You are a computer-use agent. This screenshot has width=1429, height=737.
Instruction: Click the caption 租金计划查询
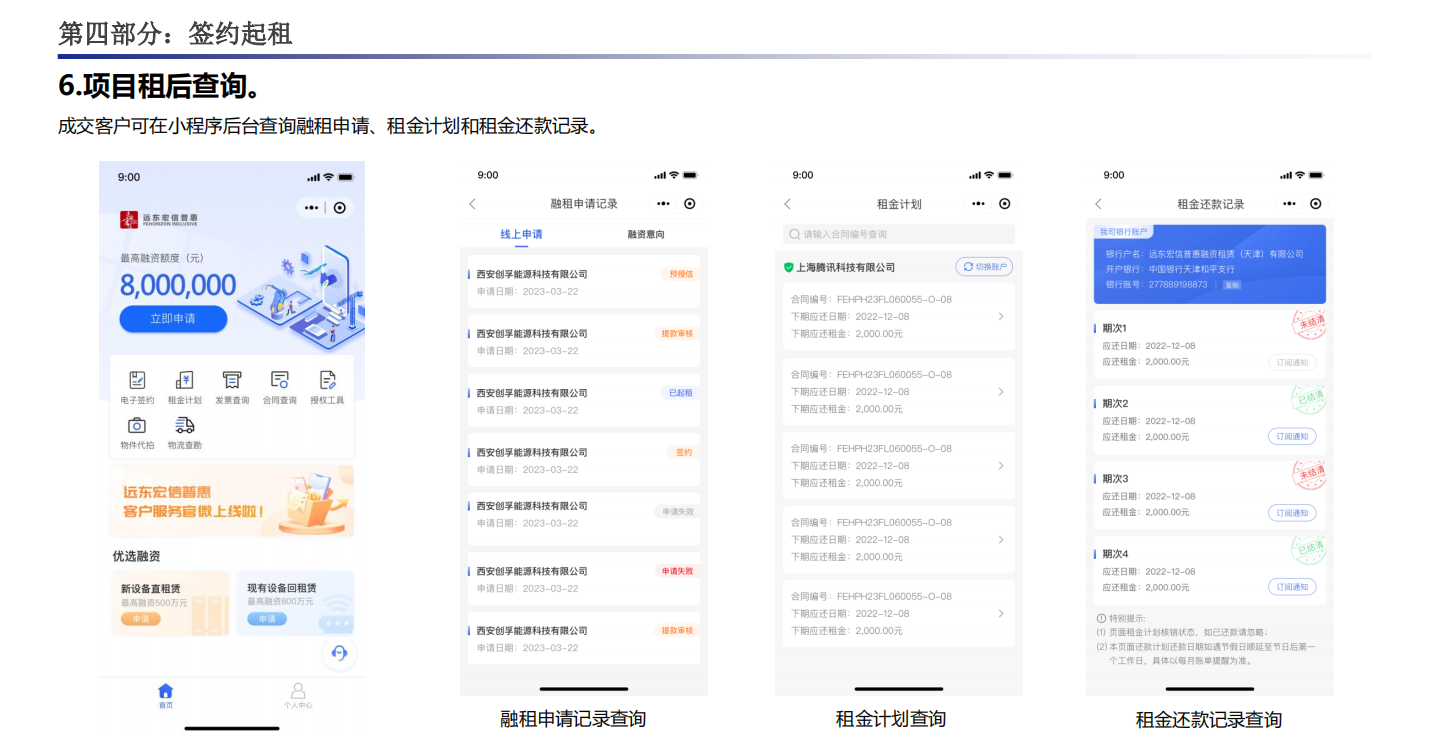point(891,719)
